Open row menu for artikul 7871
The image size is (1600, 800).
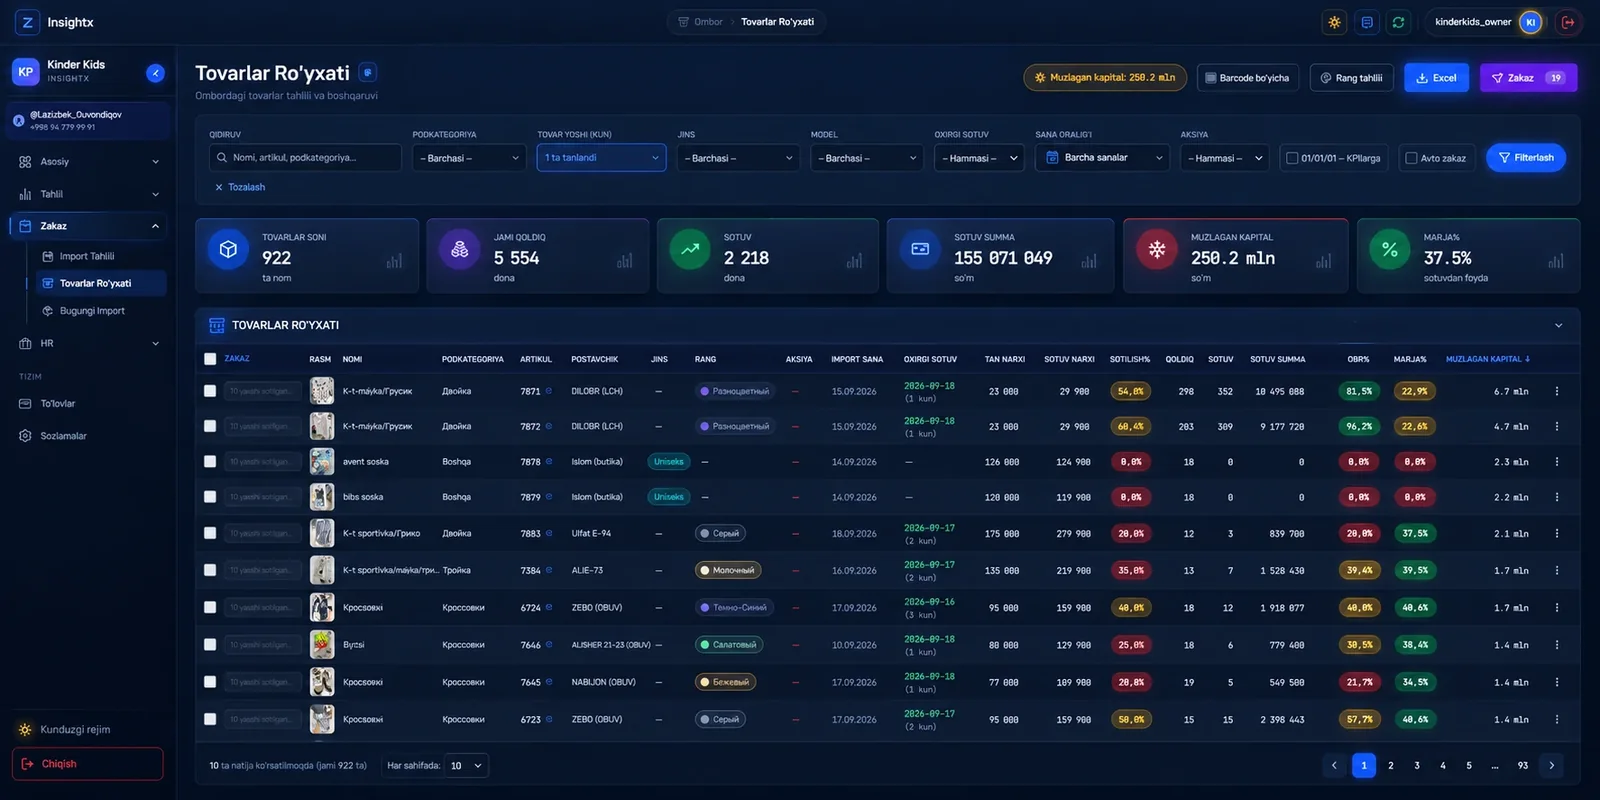click(x=1556, y=391)
